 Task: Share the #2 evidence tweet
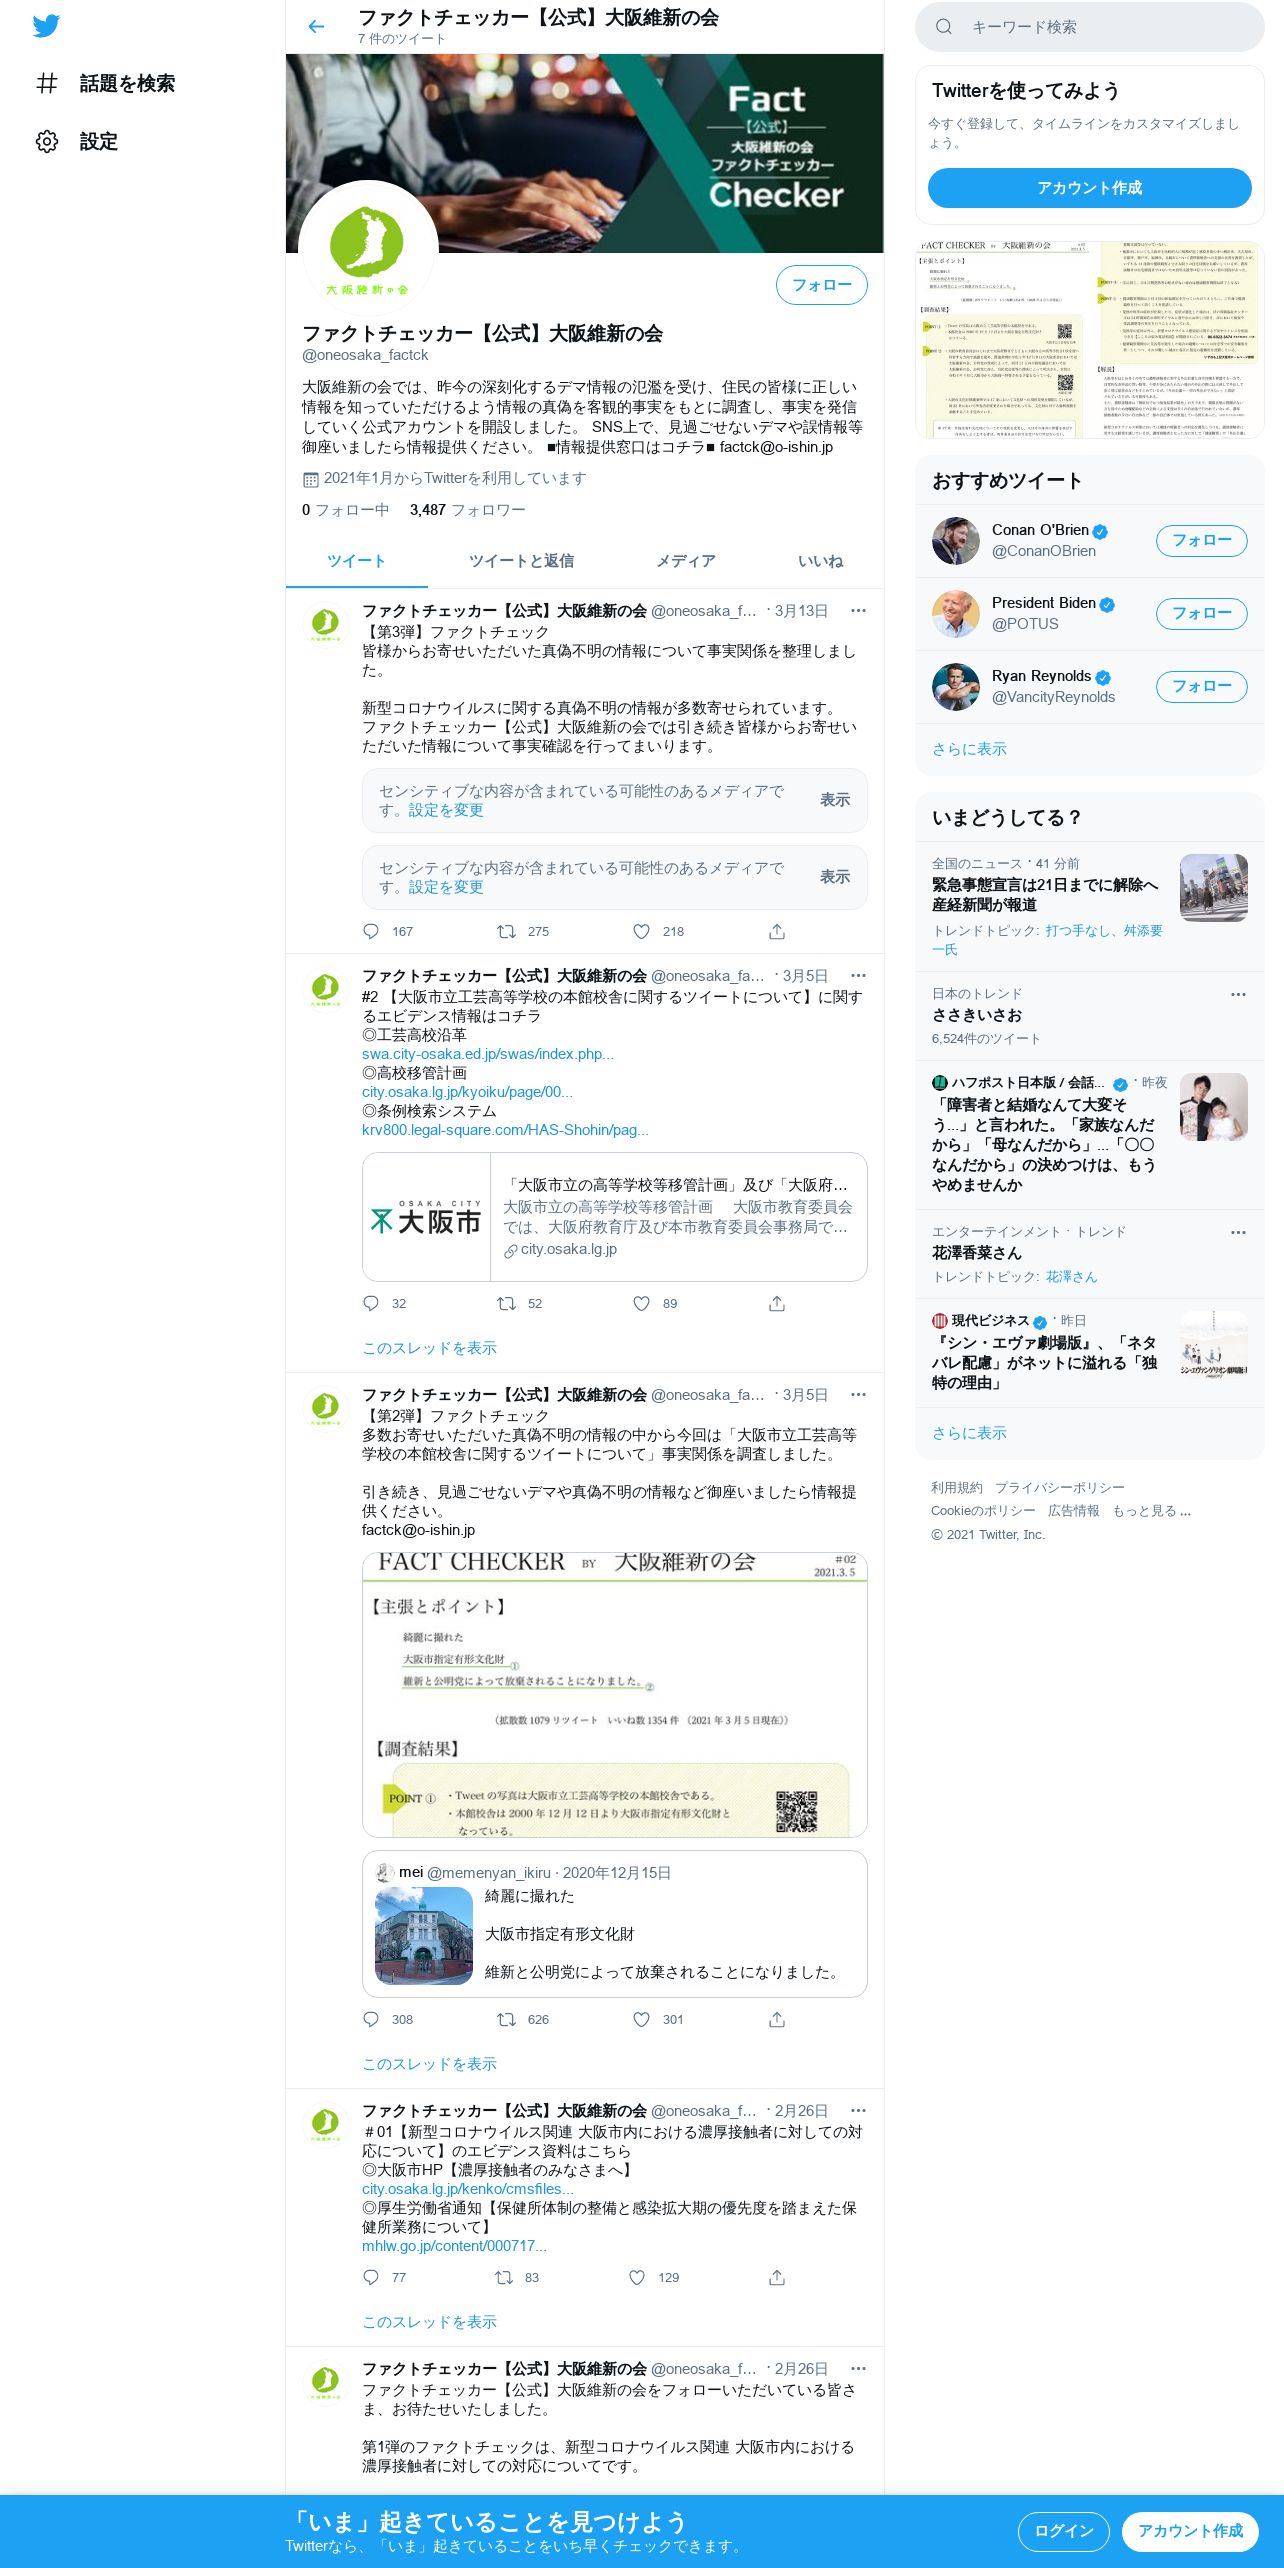(777, 1303)
